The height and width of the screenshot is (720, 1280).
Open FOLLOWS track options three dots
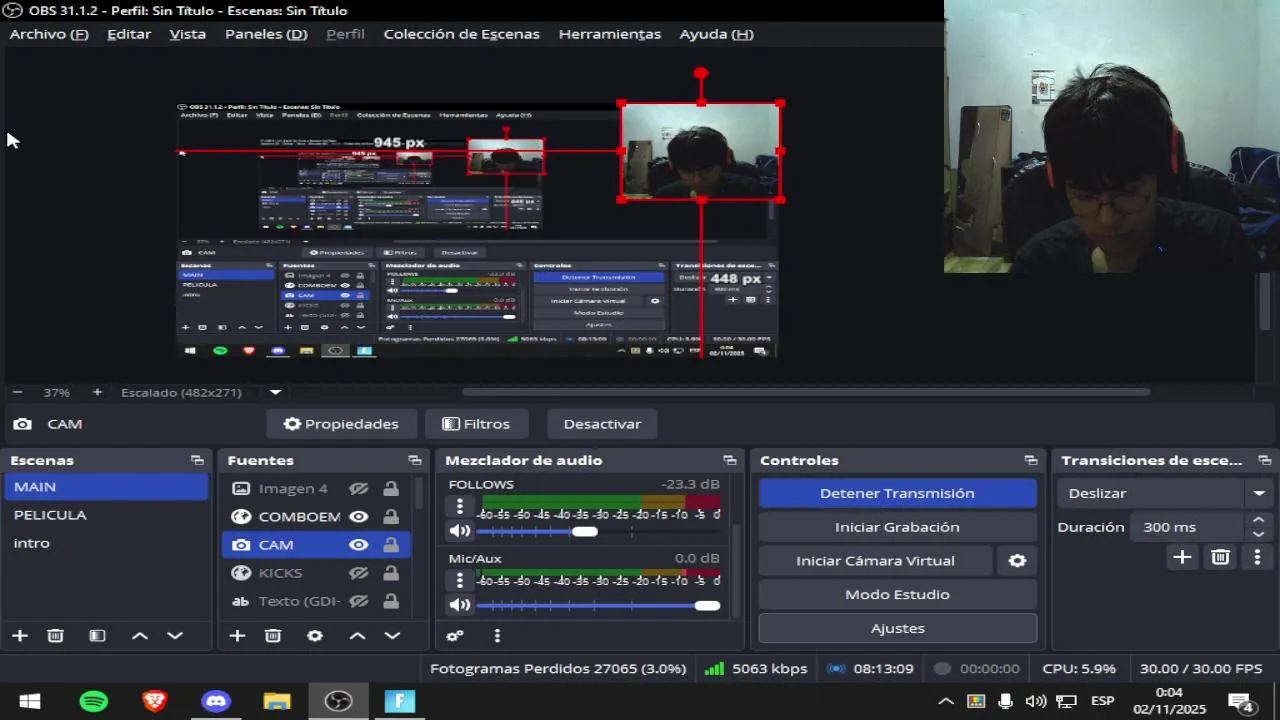[460, 506]
